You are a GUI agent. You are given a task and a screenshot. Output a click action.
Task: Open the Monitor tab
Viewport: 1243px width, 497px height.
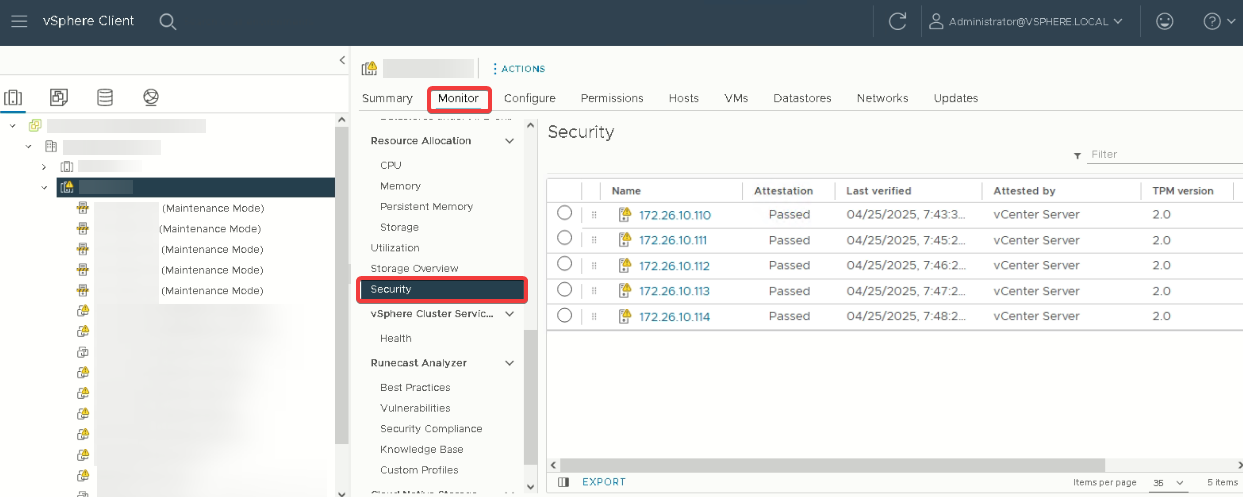point(458,98)
